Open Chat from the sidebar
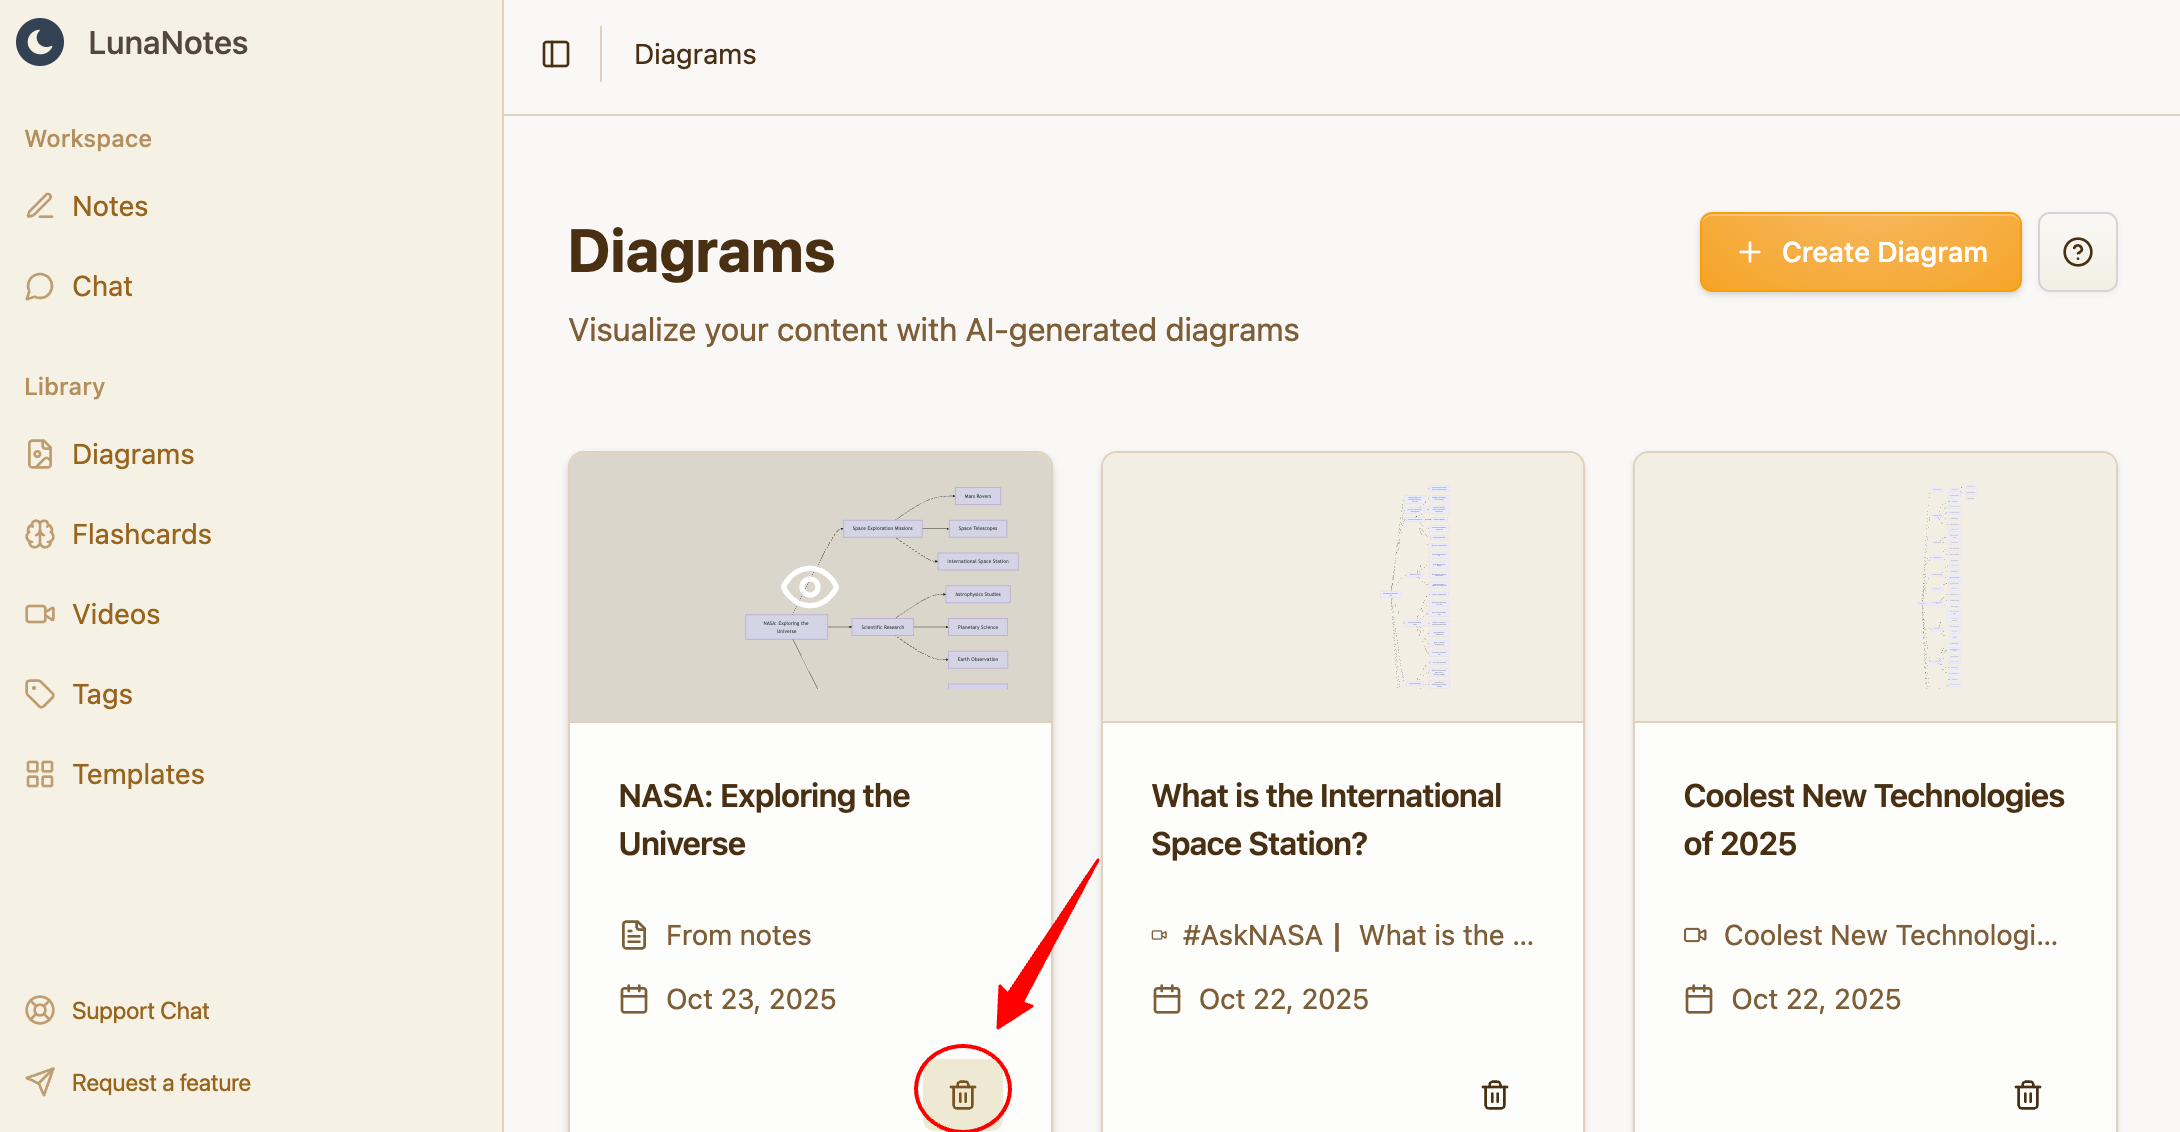Viewport: 2180px width, 1132px height. [102, 286]
